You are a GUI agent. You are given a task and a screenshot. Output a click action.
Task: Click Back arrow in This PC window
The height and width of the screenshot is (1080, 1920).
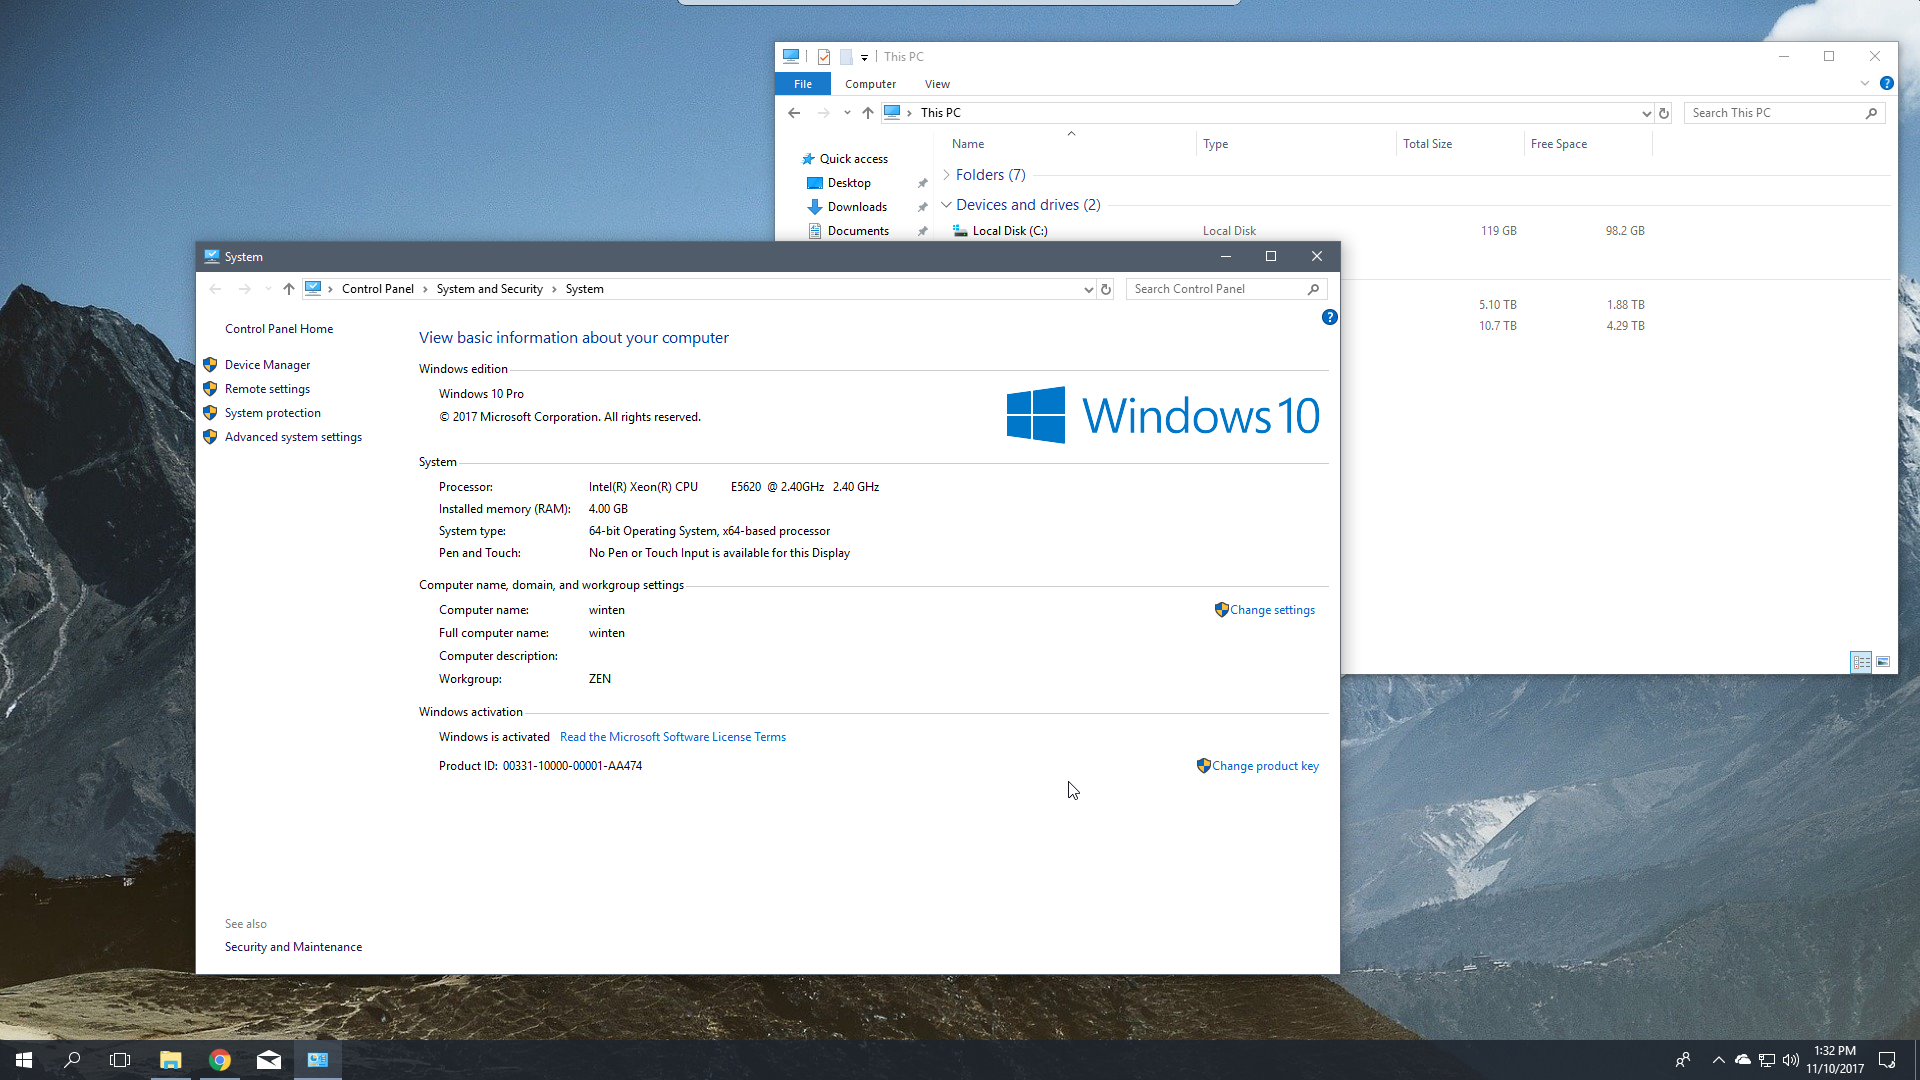pyautogui.click(x=794, y=113)
